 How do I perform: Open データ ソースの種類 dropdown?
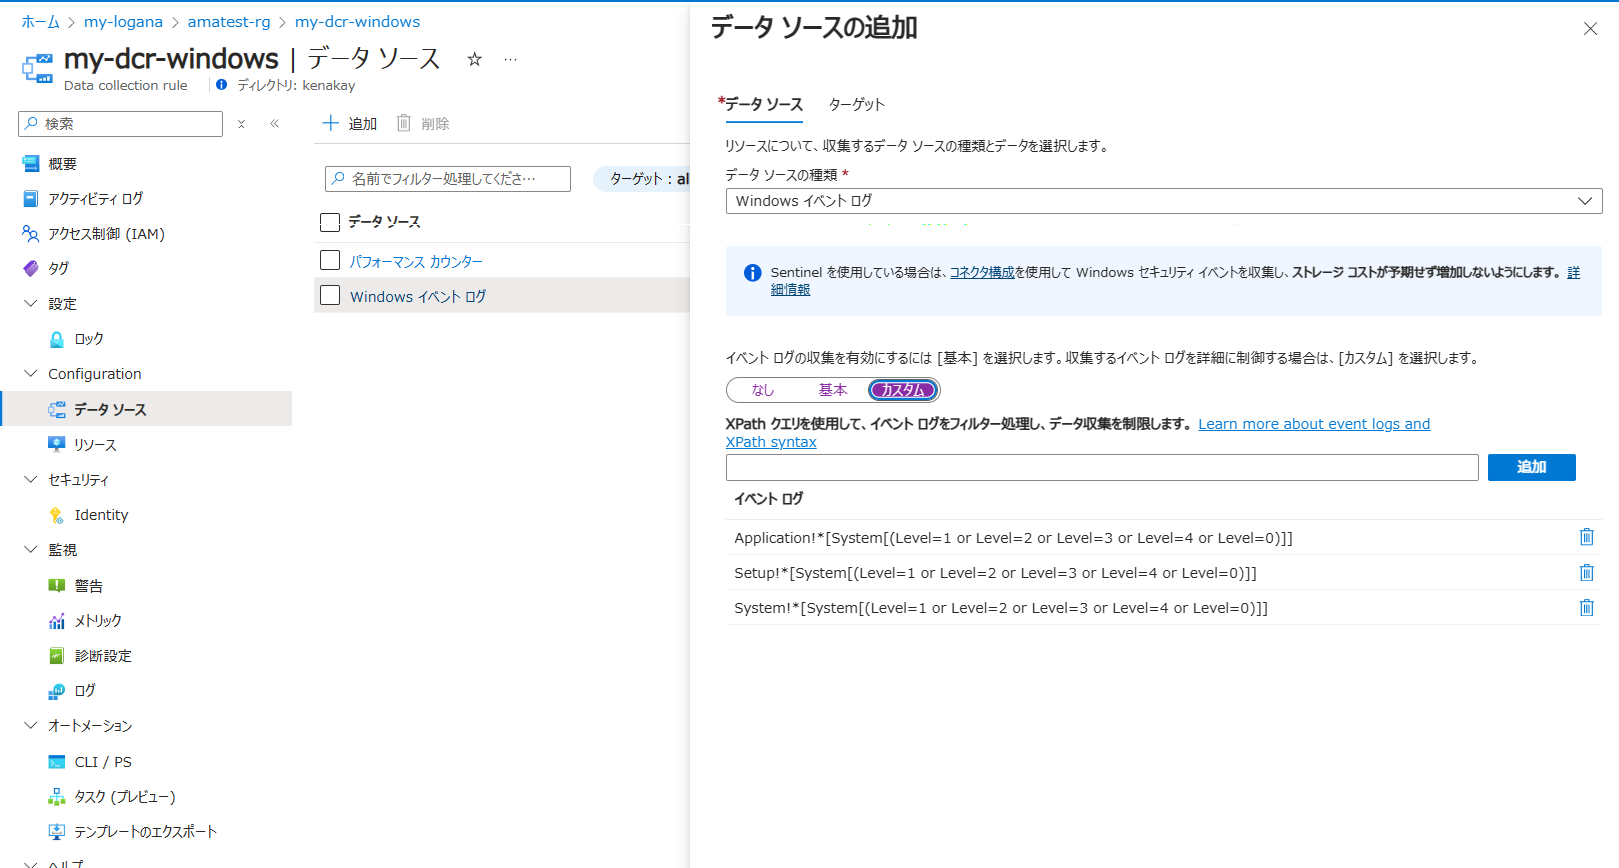[x=1163, y=201]
